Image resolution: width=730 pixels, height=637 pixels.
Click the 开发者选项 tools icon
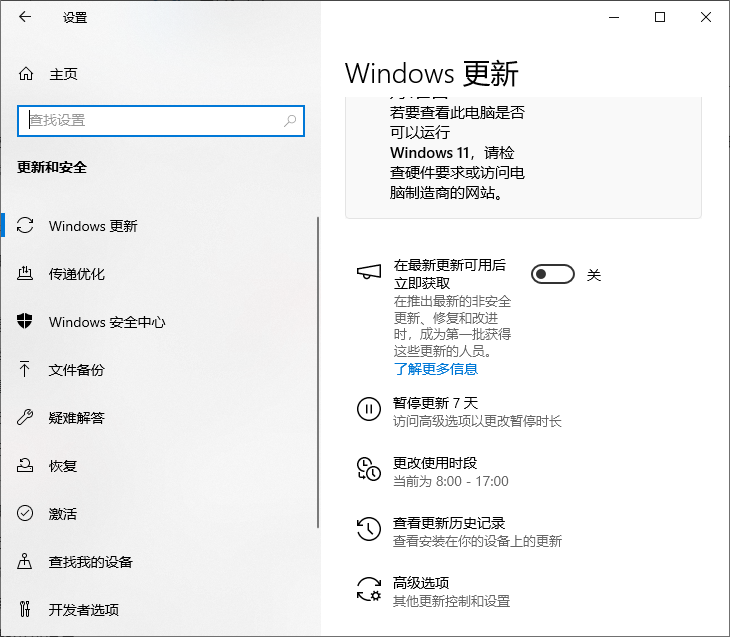click(x=25, y=609)
